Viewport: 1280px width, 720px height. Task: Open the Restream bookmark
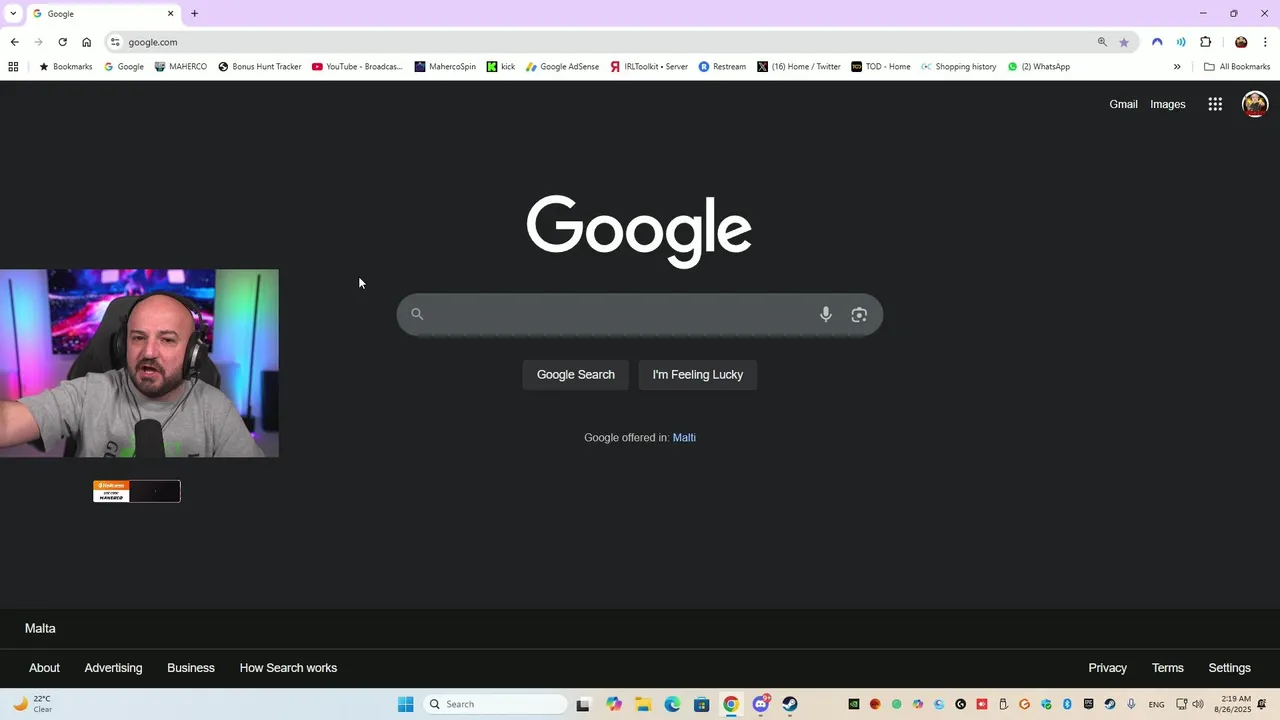coord(722,66)
